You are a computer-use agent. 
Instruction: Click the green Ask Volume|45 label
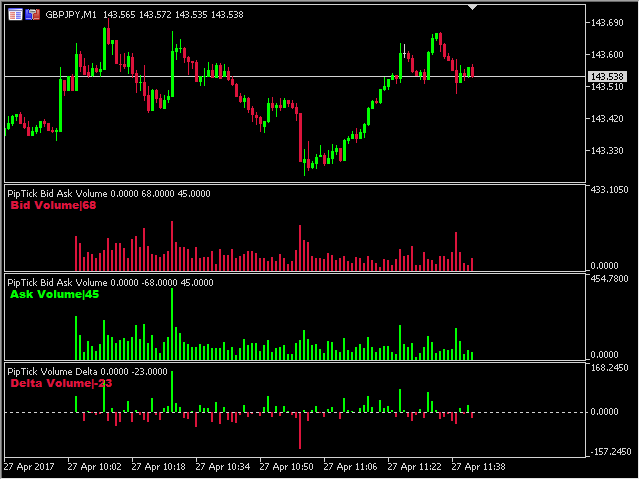point(54,294)
